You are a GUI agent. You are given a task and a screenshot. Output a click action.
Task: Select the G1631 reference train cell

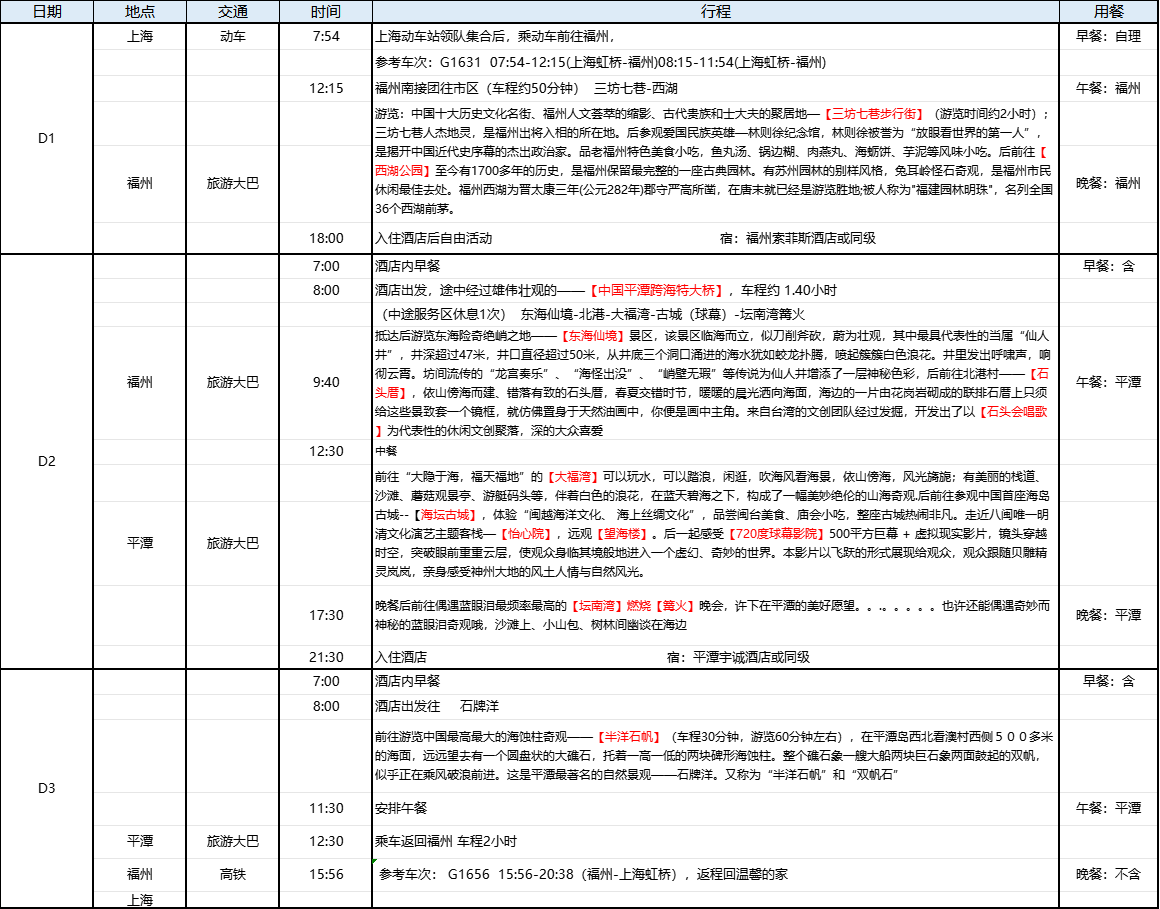coord(716,62)
